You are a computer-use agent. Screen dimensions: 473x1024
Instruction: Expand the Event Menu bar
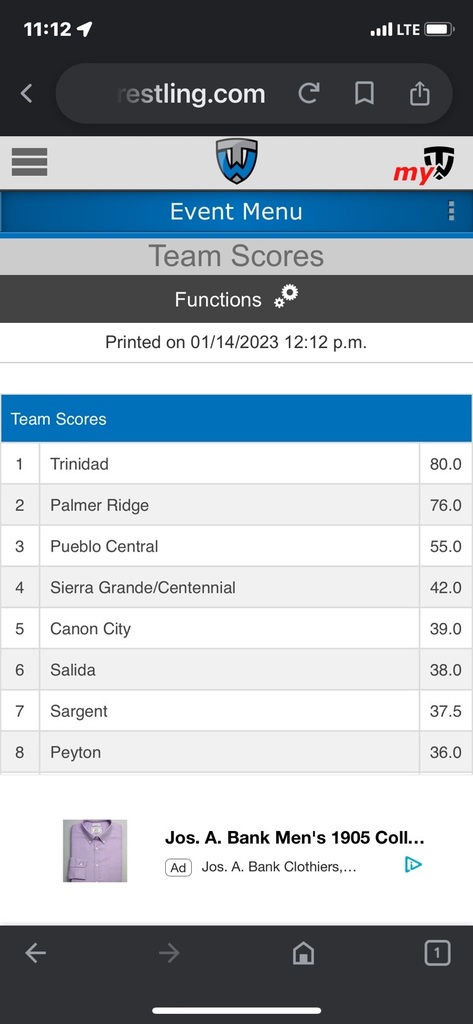[236, 212]
